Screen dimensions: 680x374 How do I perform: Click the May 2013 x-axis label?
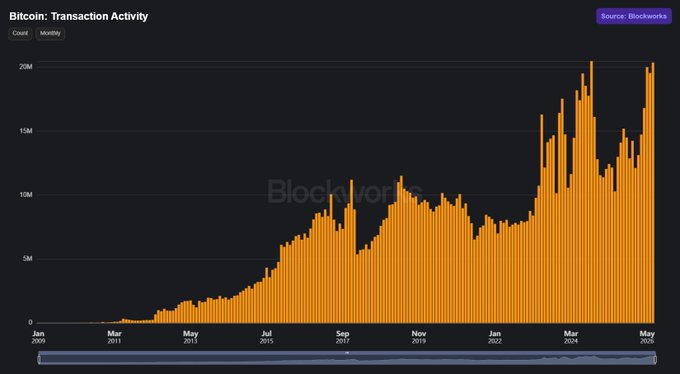click(x=190, y=337)
